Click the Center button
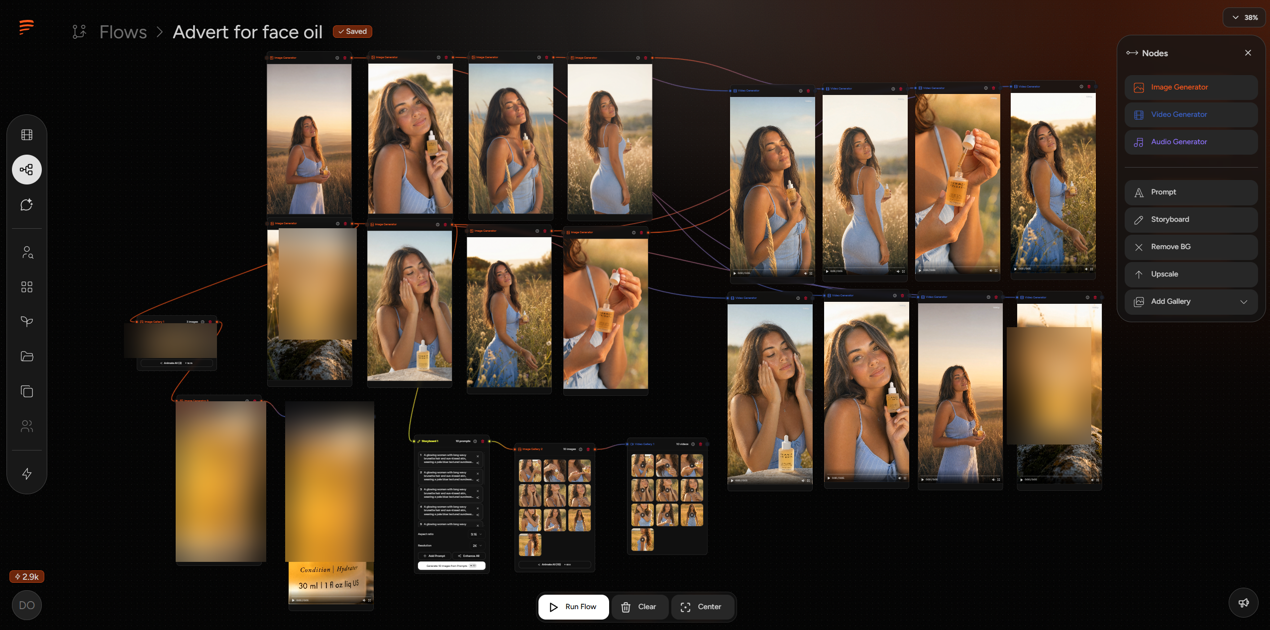The image size is (1270, 630). click(701, 607)
